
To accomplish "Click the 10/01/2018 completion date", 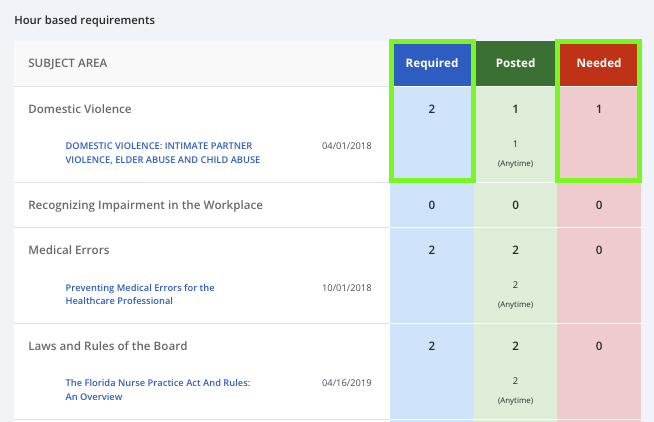I will (346, 288).
